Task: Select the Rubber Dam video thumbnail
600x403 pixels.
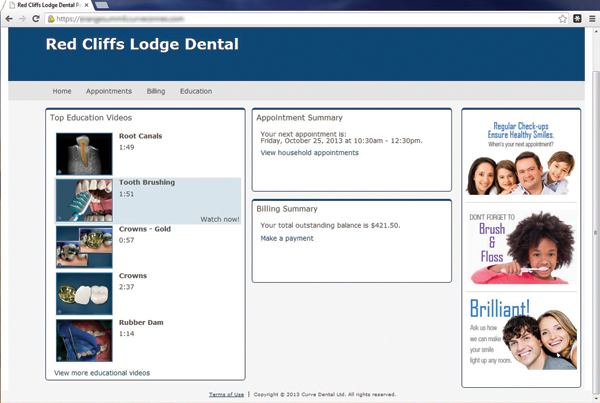Action: (x=84, y=340)
